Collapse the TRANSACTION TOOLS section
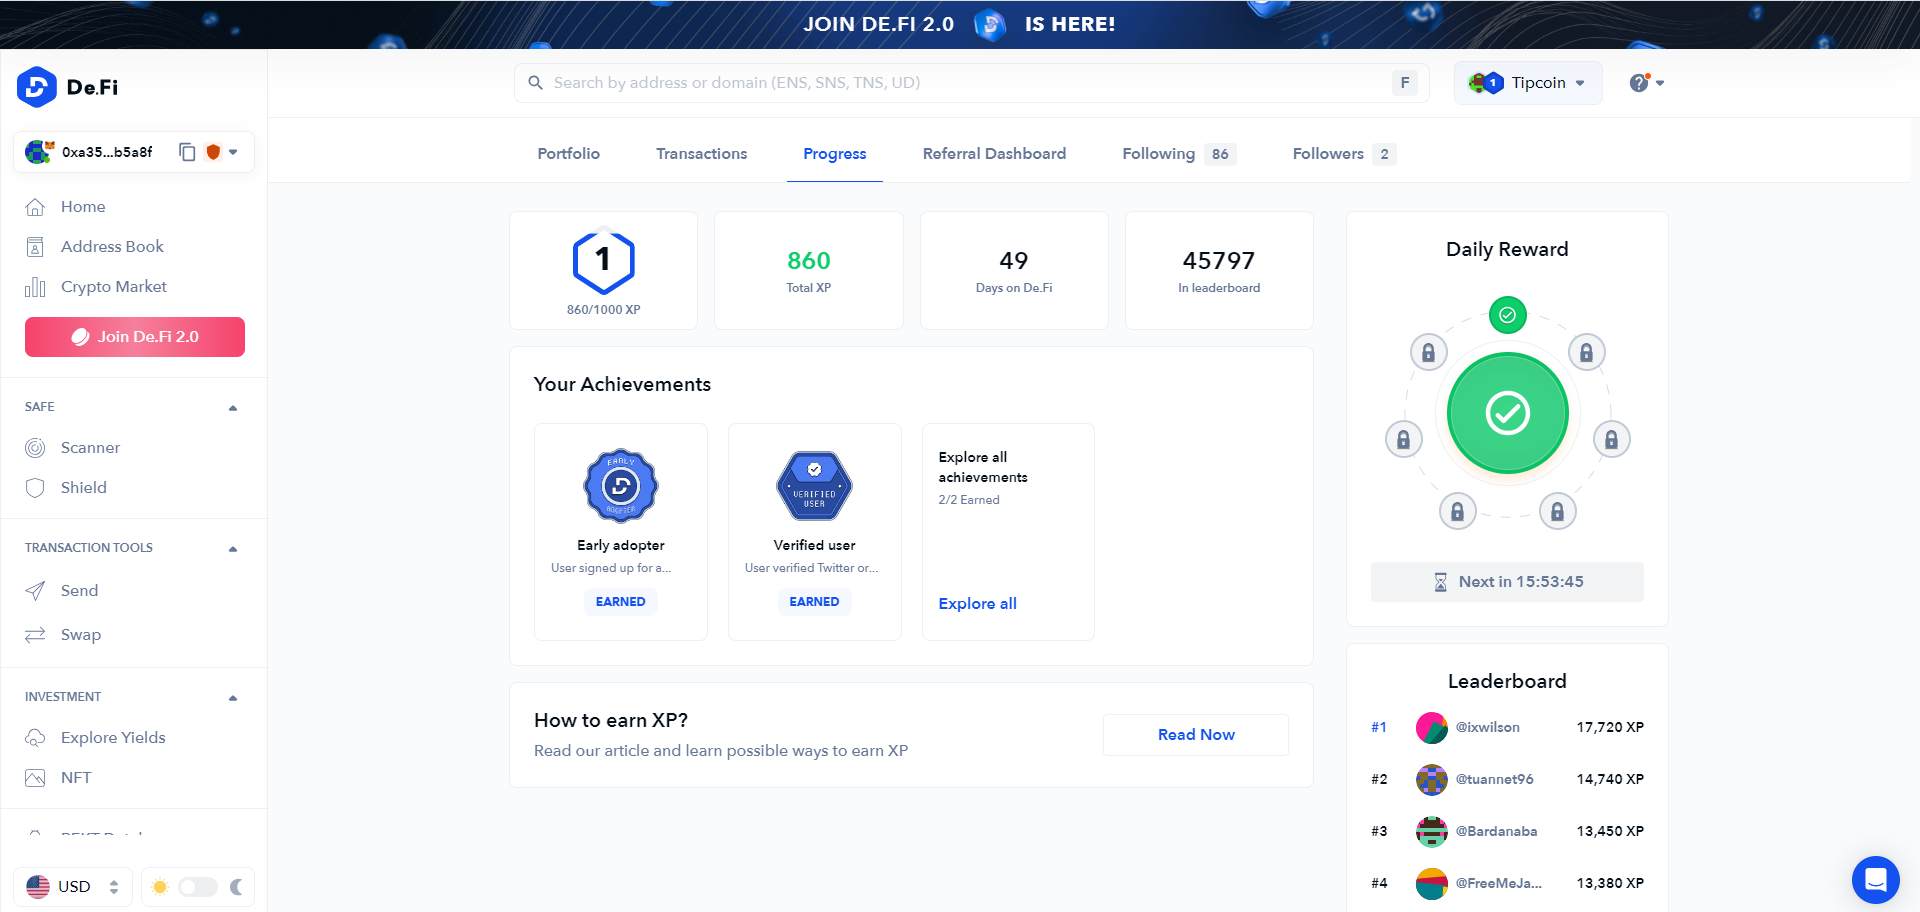The width and height of the screenshot is (1920, 912). 233,549
